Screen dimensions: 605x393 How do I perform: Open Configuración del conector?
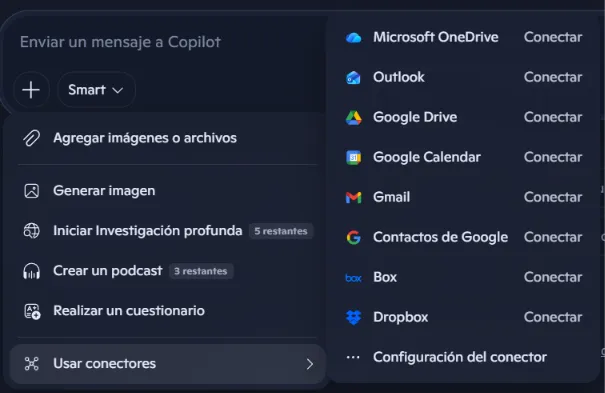[460, 357]
